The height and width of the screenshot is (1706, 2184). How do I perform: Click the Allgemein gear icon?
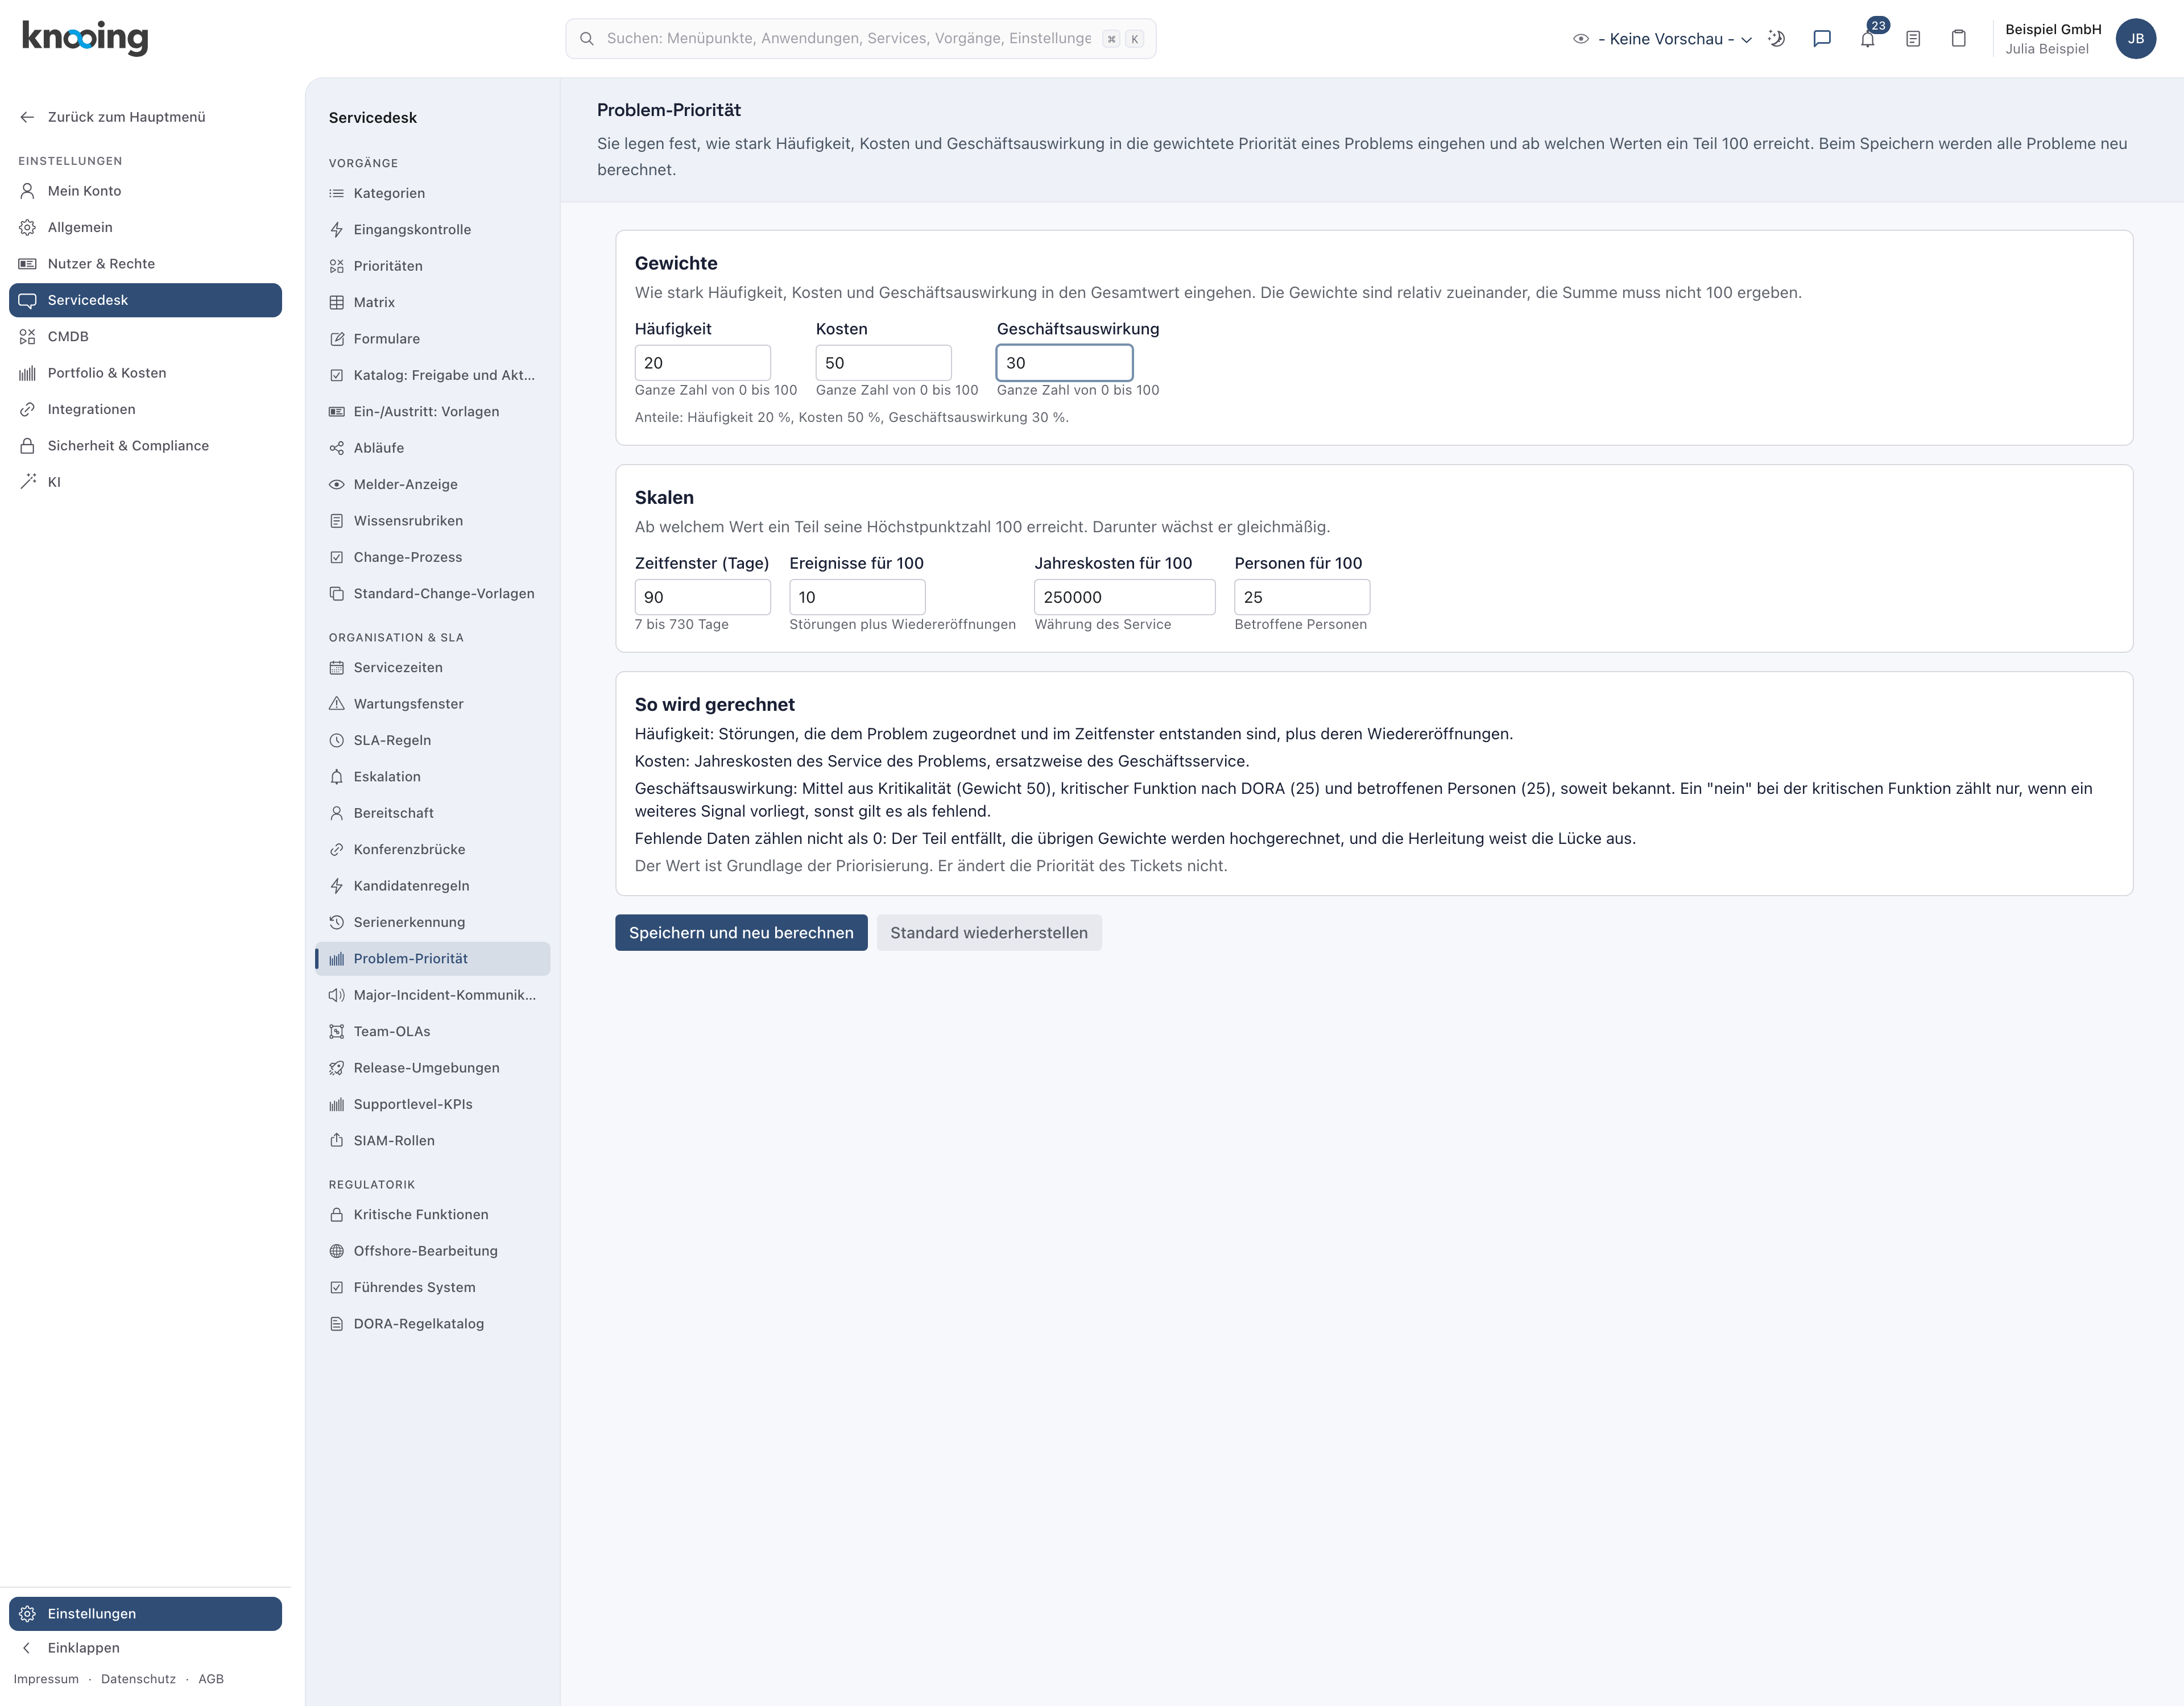click(28, 227)
